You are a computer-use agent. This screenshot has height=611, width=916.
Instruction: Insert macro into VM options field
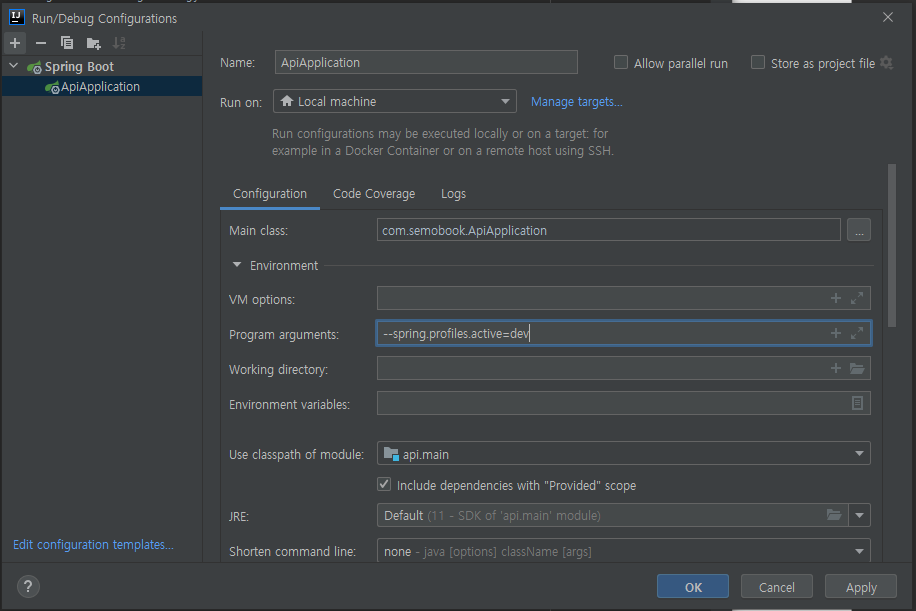pyautogui.click(x=836, y=298)
